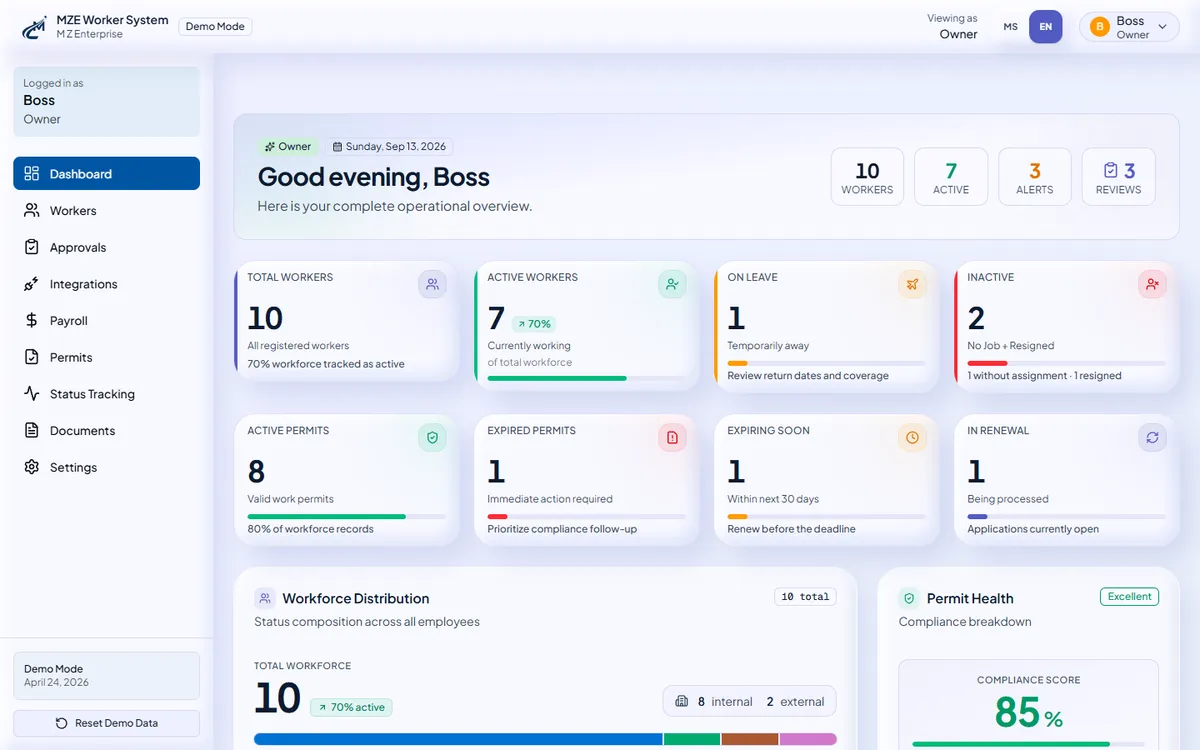Click the Workforce Distribution people icon
The height and width of the screenshot is (750, 1200).
pyautogui.click(x=265, y=598)
